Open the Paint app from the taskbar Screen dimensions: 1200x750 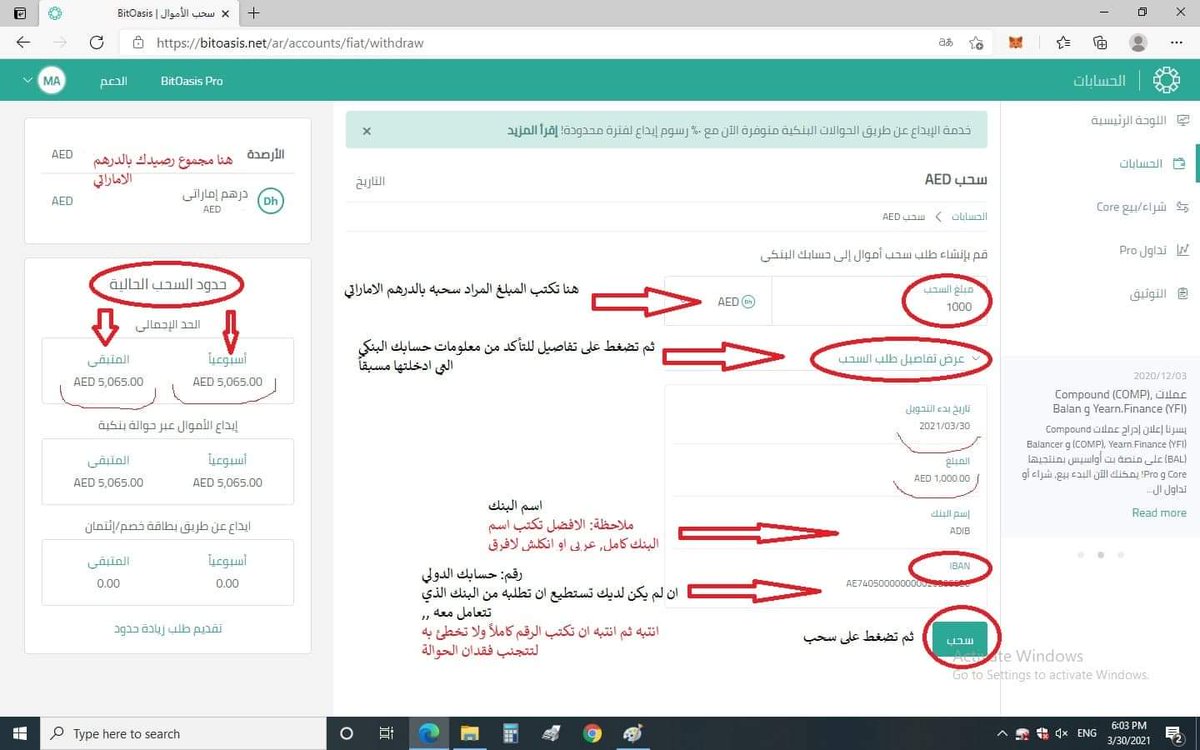pos(633,733)
